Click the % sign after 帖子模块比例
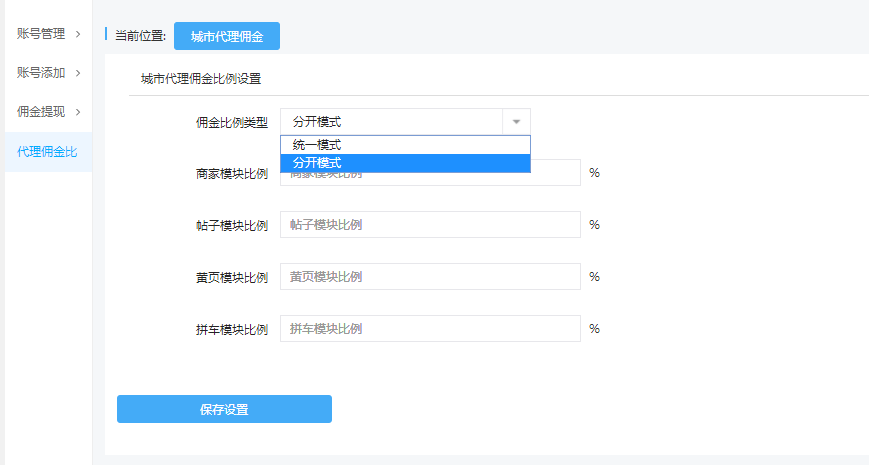This screenshot has width=869, height=465. 594,224
